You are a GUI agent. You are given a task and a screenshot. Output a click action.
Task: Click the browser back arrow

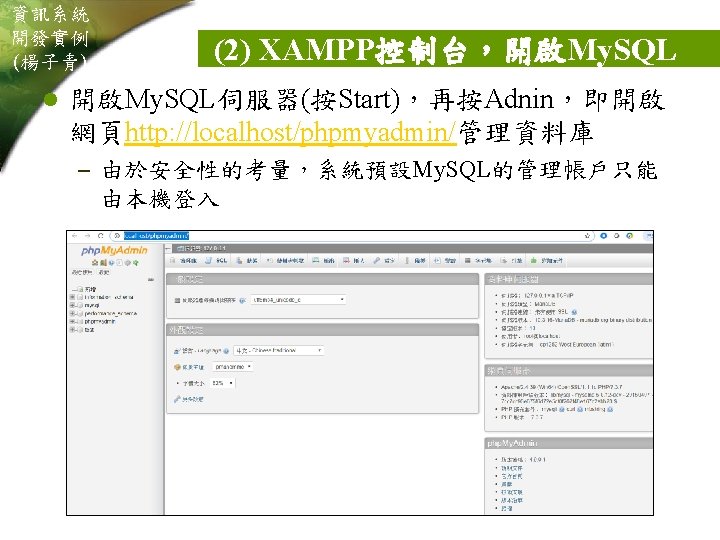point(75,236)
